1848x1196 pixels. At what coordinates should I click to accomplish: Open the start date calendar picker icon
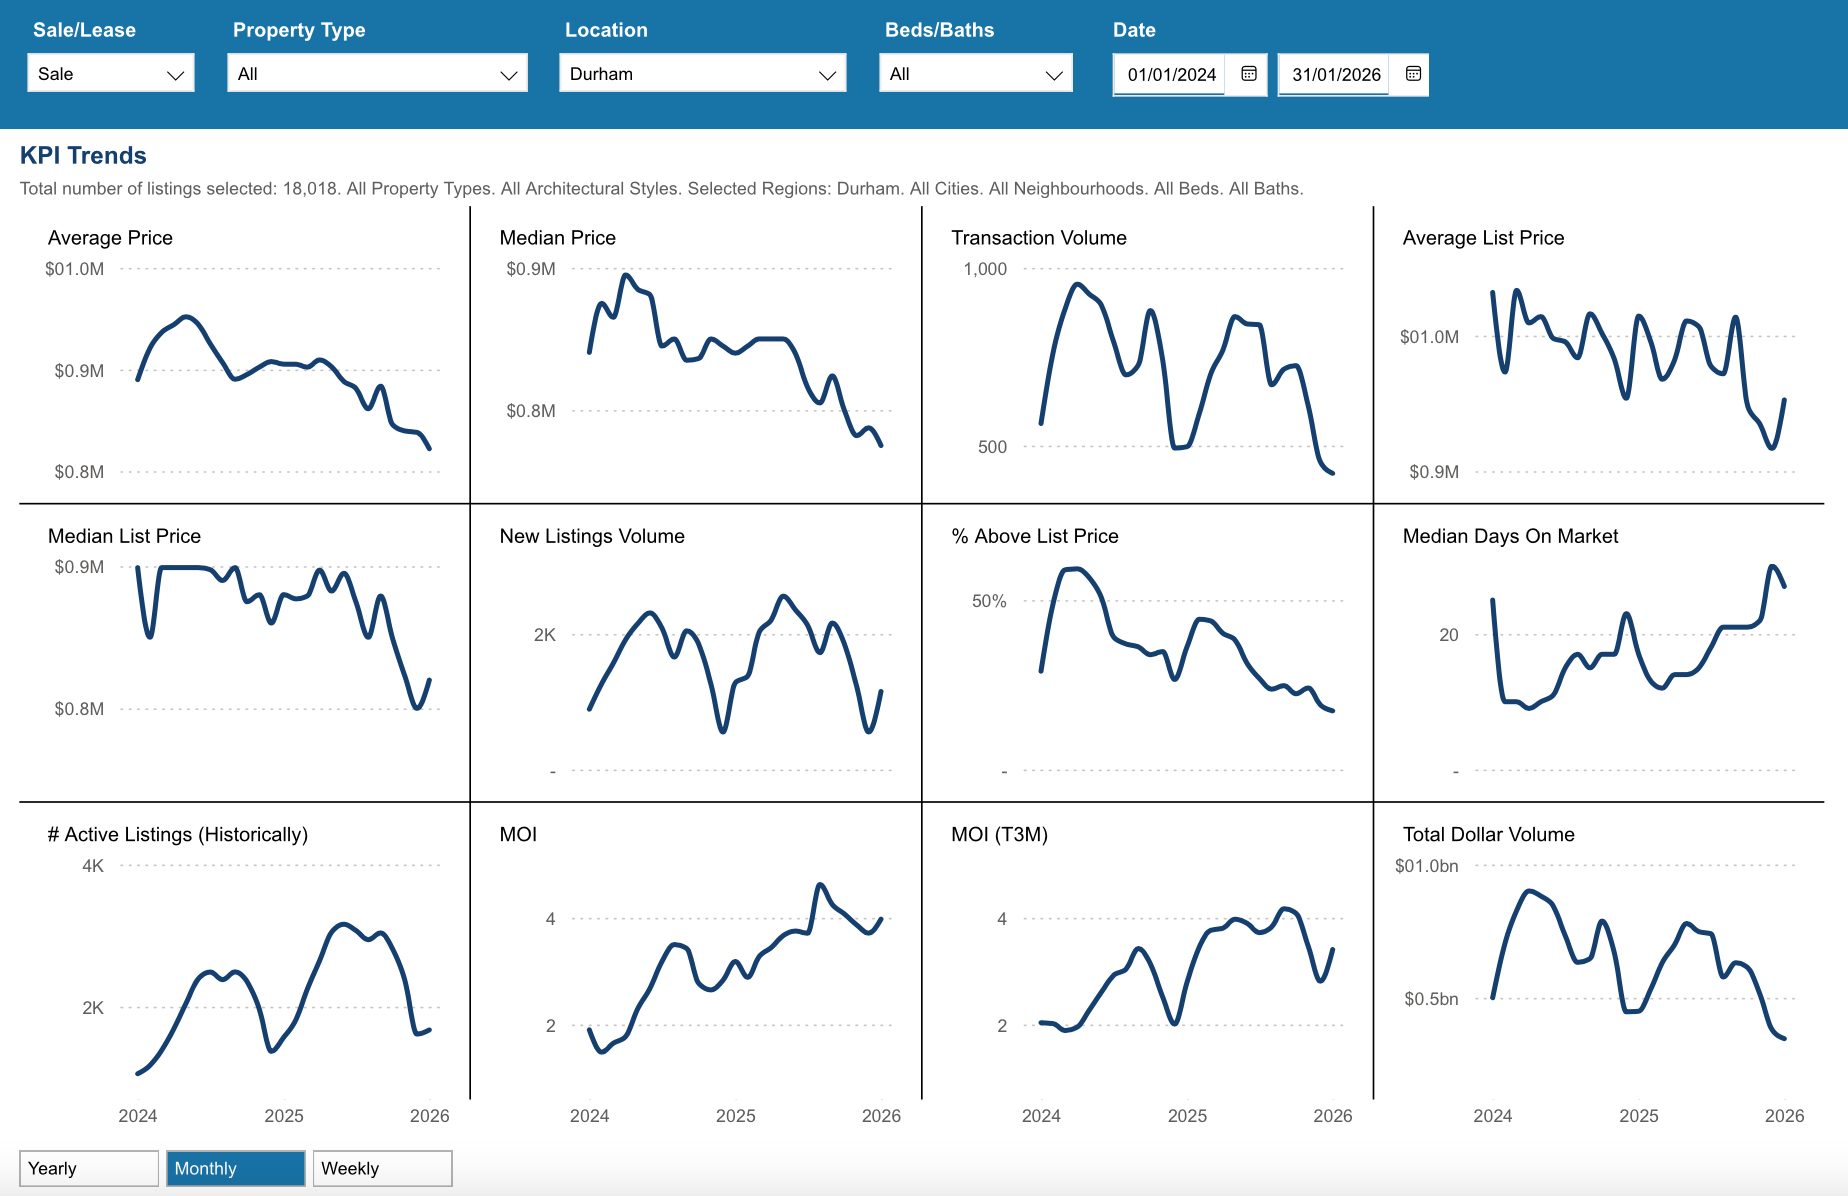[x=1248, y=74]
